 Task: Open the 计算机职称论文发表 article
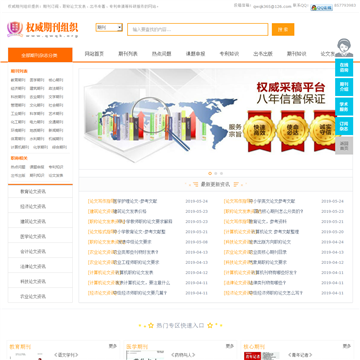pyautogui.click(x=134, y=273)
